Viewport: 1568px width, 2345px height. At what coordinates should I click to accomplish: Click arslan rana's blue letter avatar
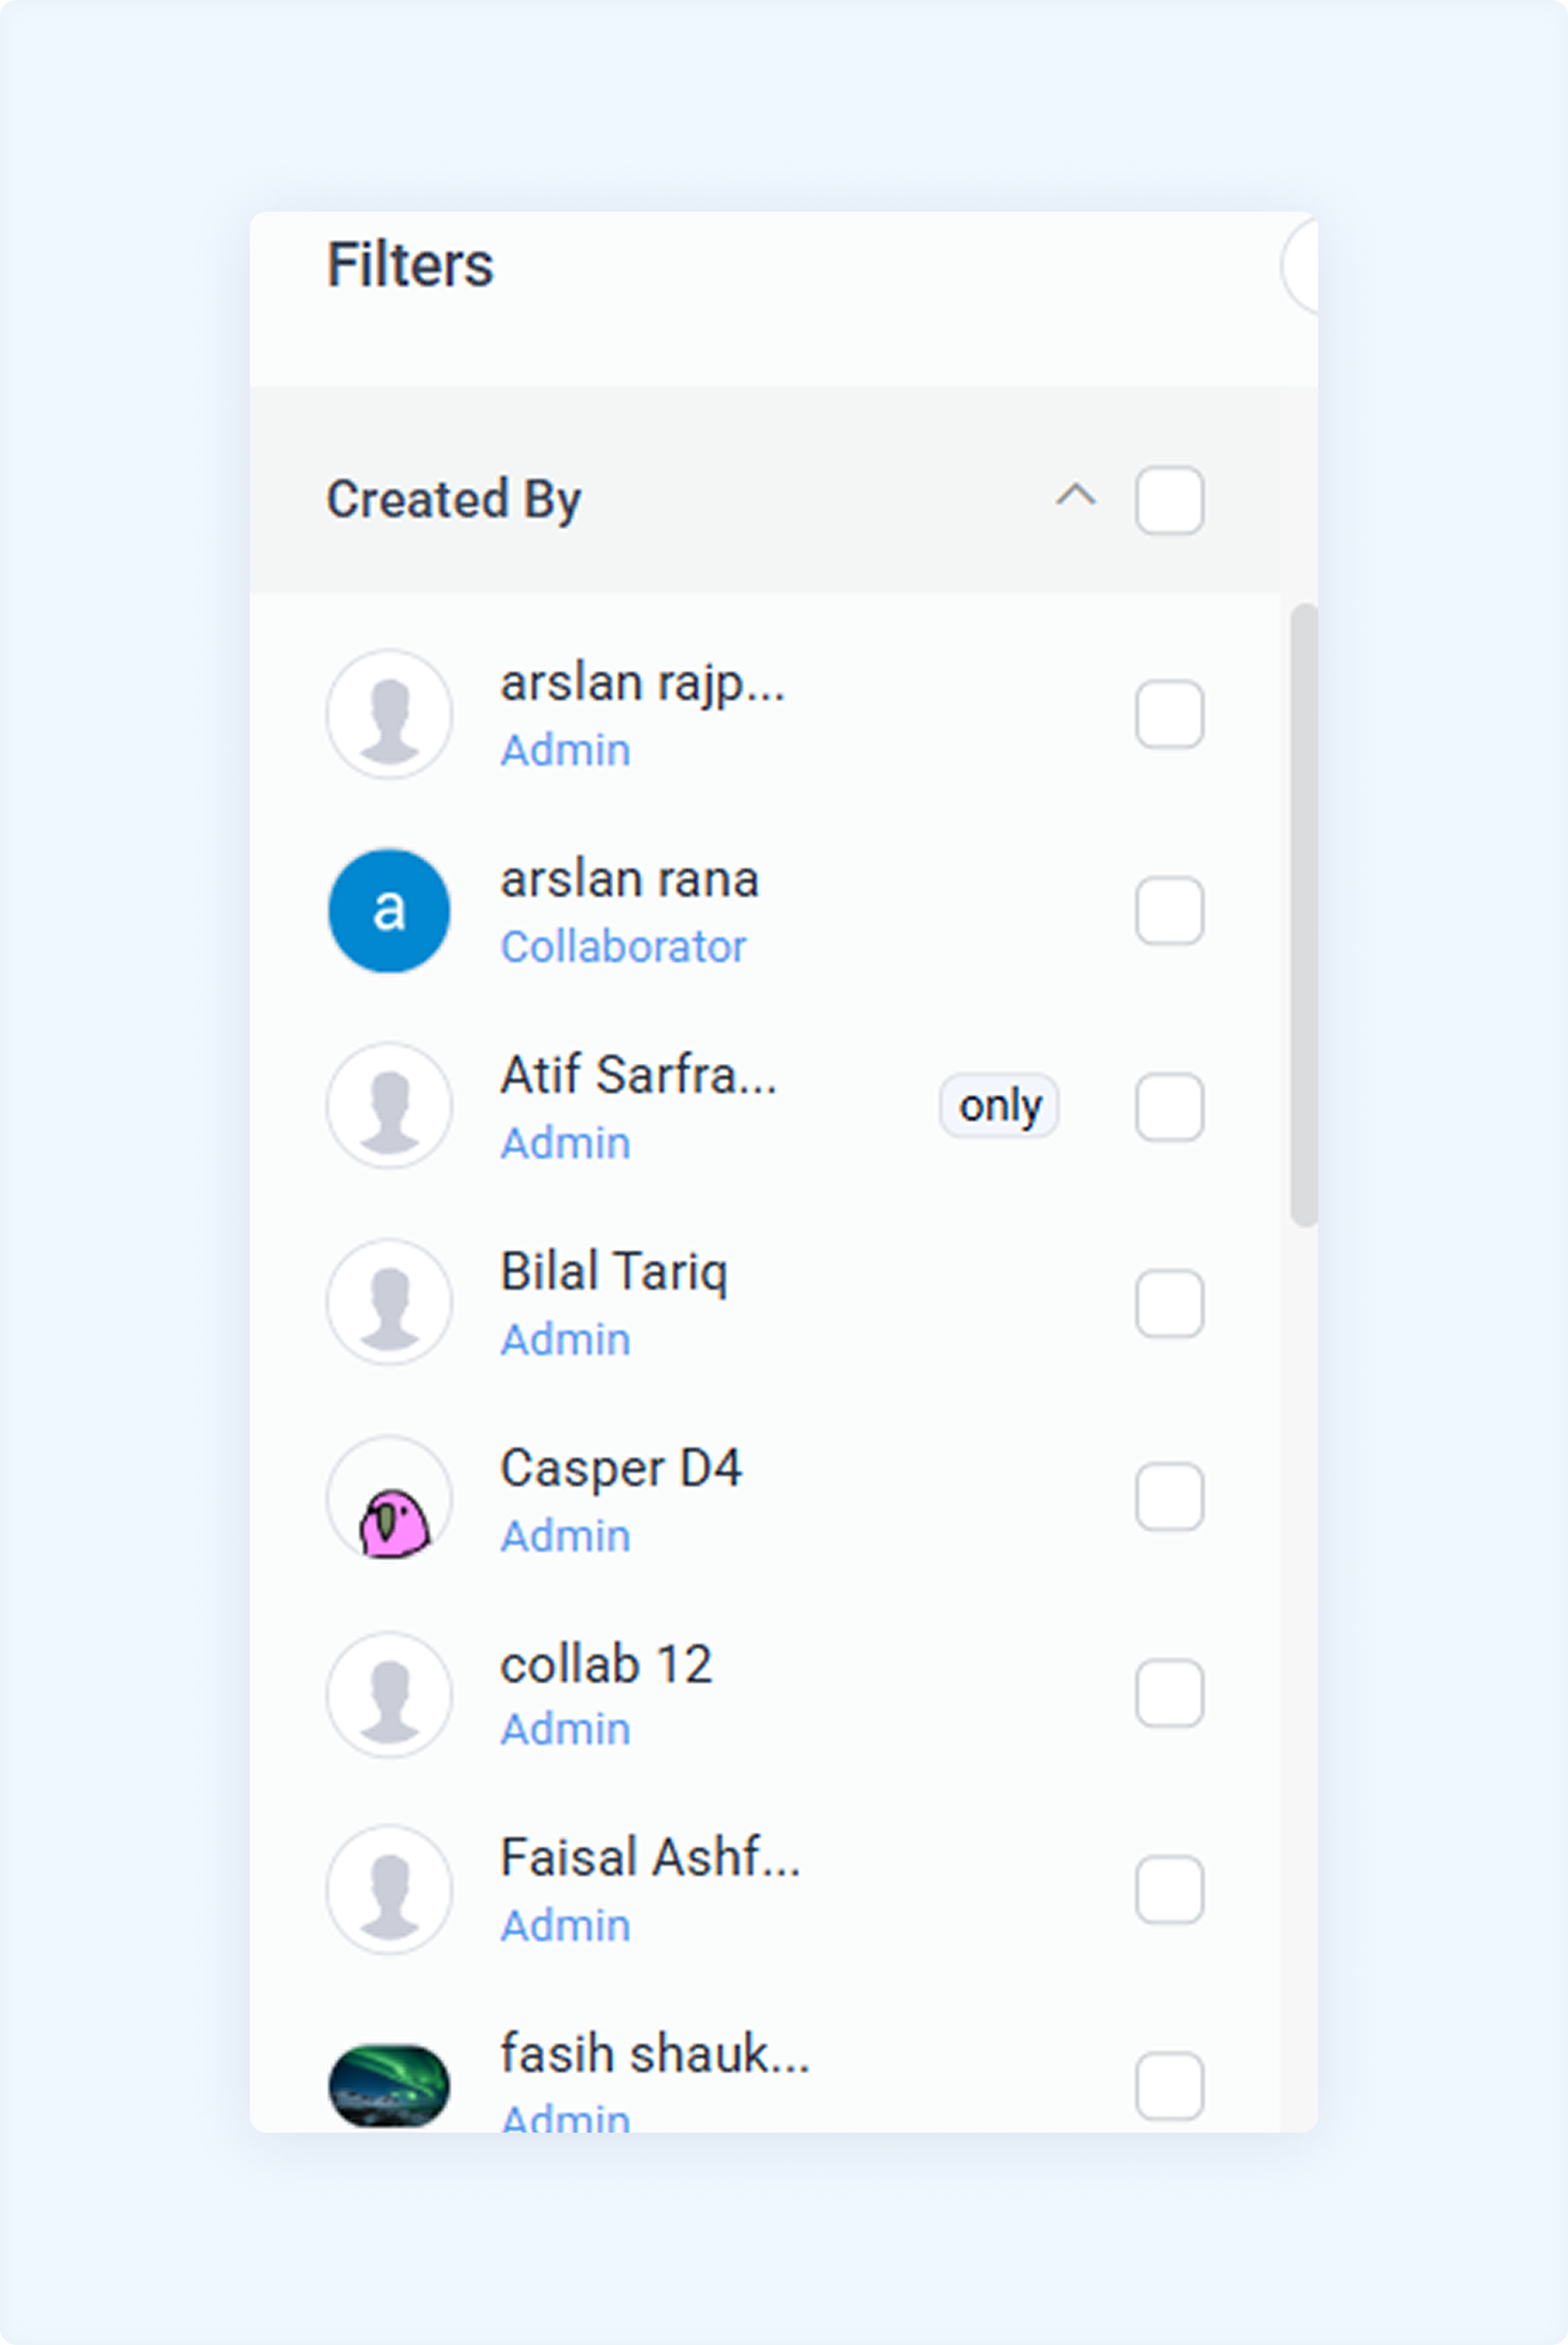pos(389,910)
